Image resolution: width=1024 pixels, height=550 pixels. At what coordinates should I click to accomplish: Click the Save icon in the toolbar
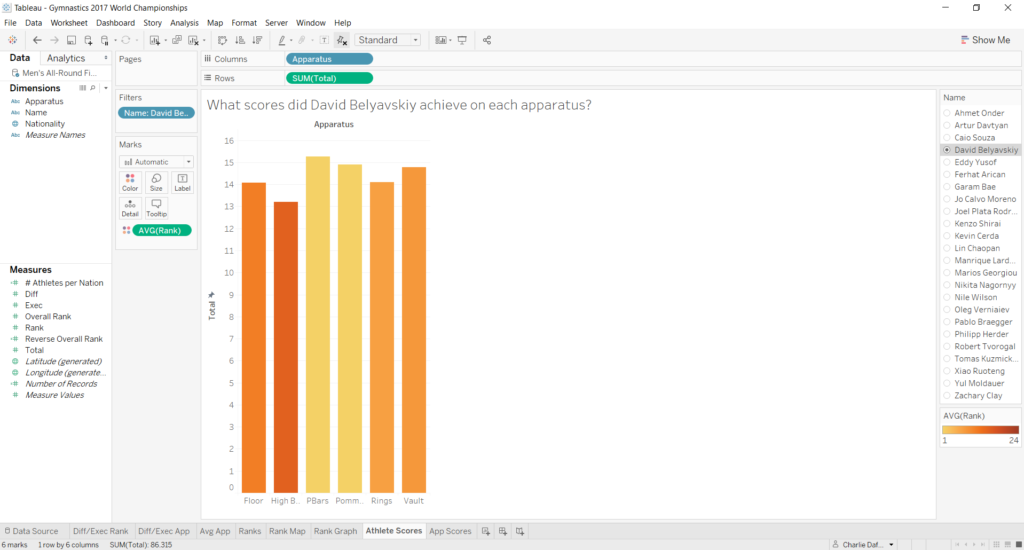[72, 40]
